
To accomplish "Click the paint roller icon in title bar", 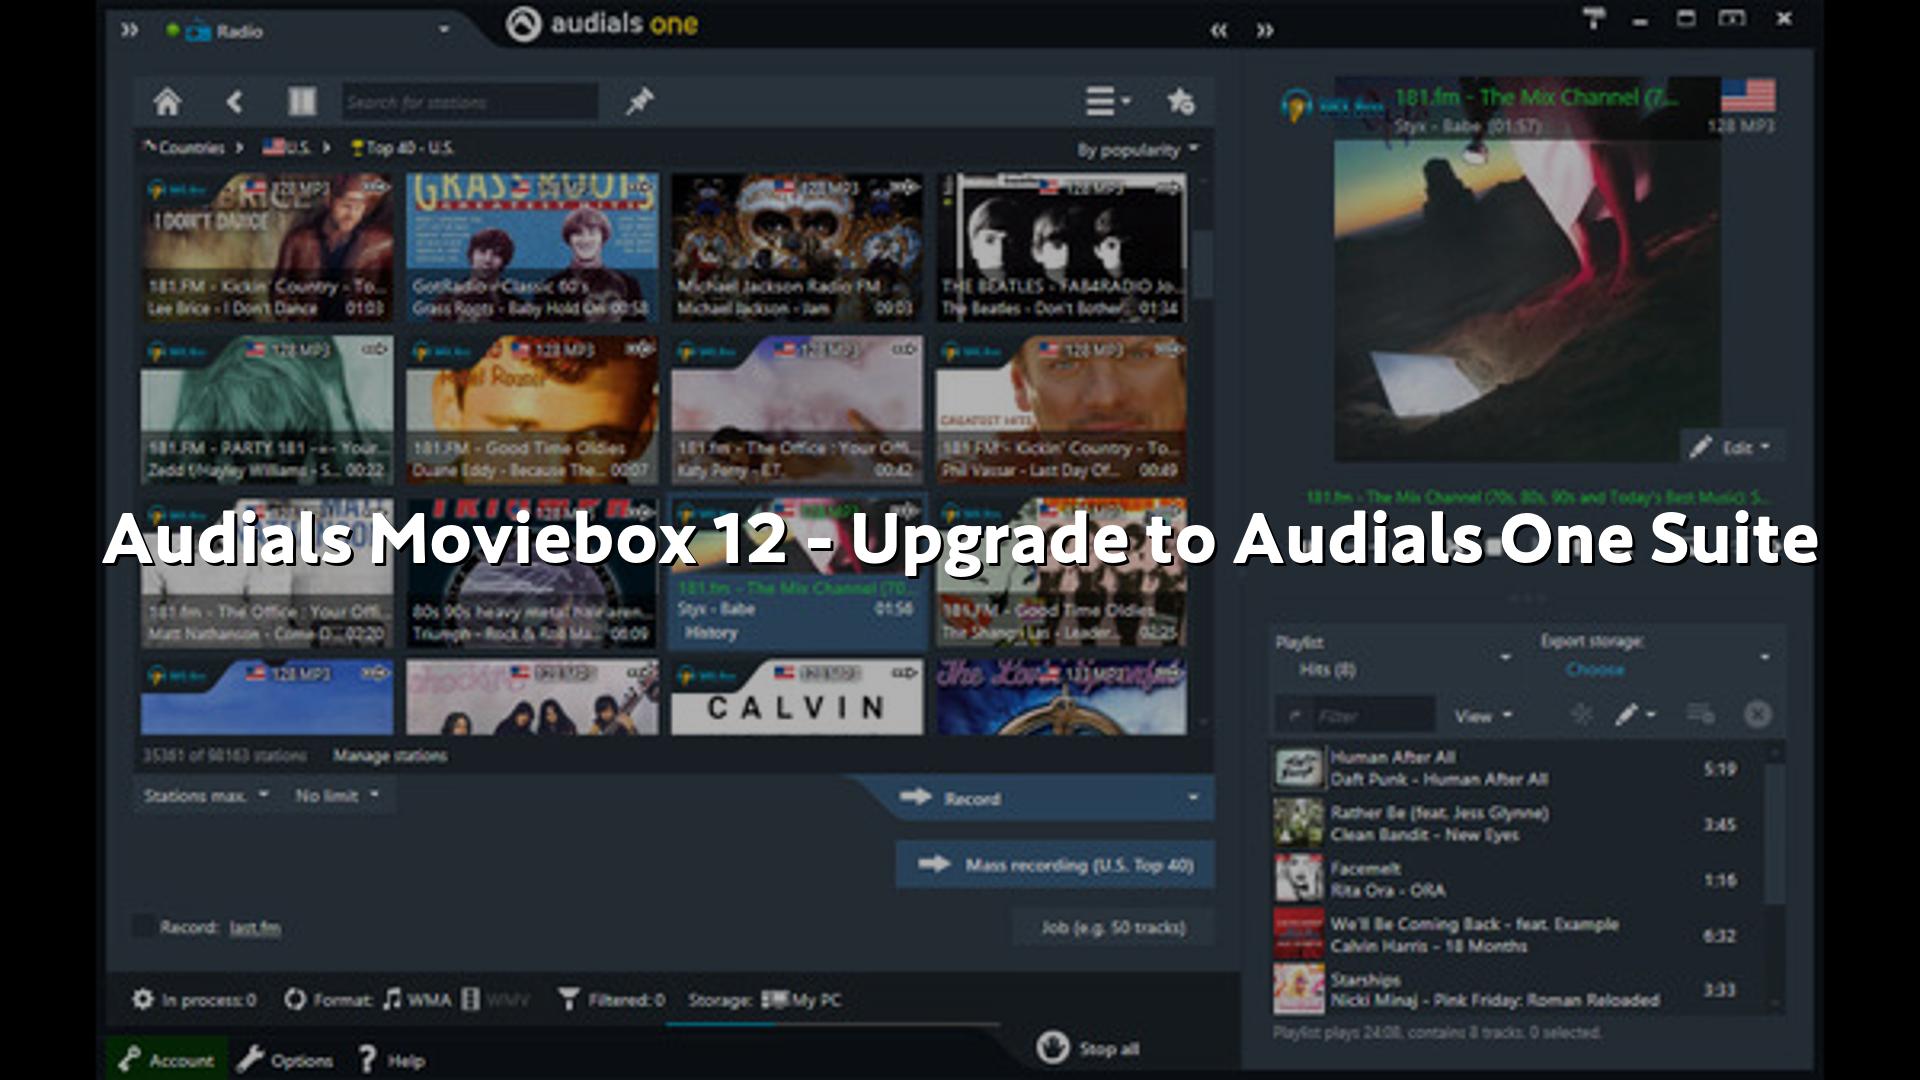I will [1593, 19].
